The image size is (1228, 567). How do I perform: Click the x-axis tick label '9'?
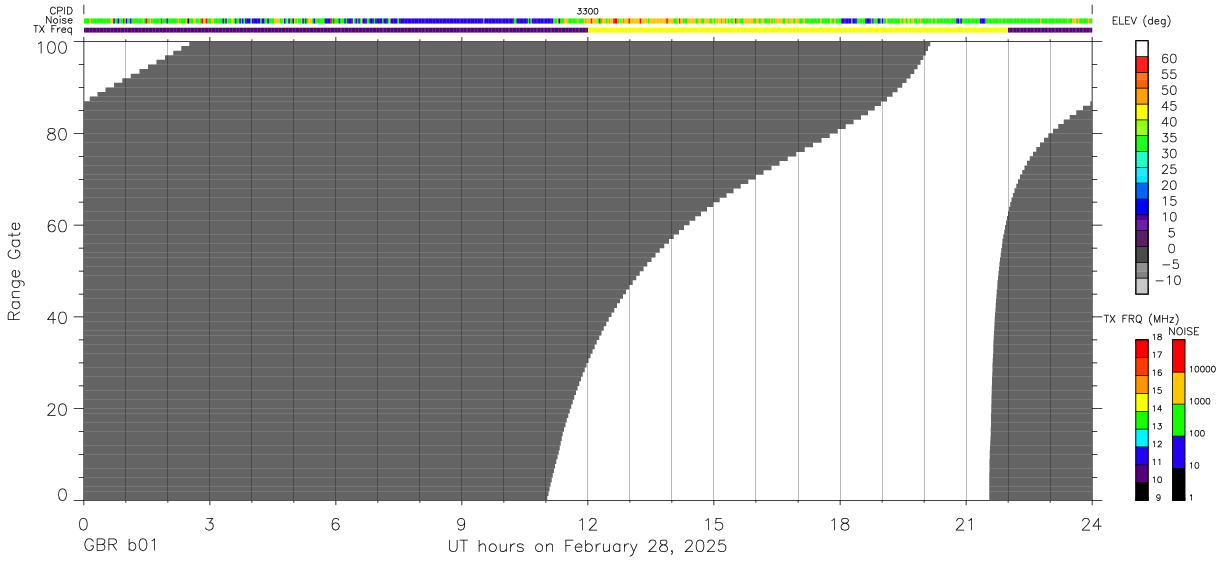pos(461,523)
